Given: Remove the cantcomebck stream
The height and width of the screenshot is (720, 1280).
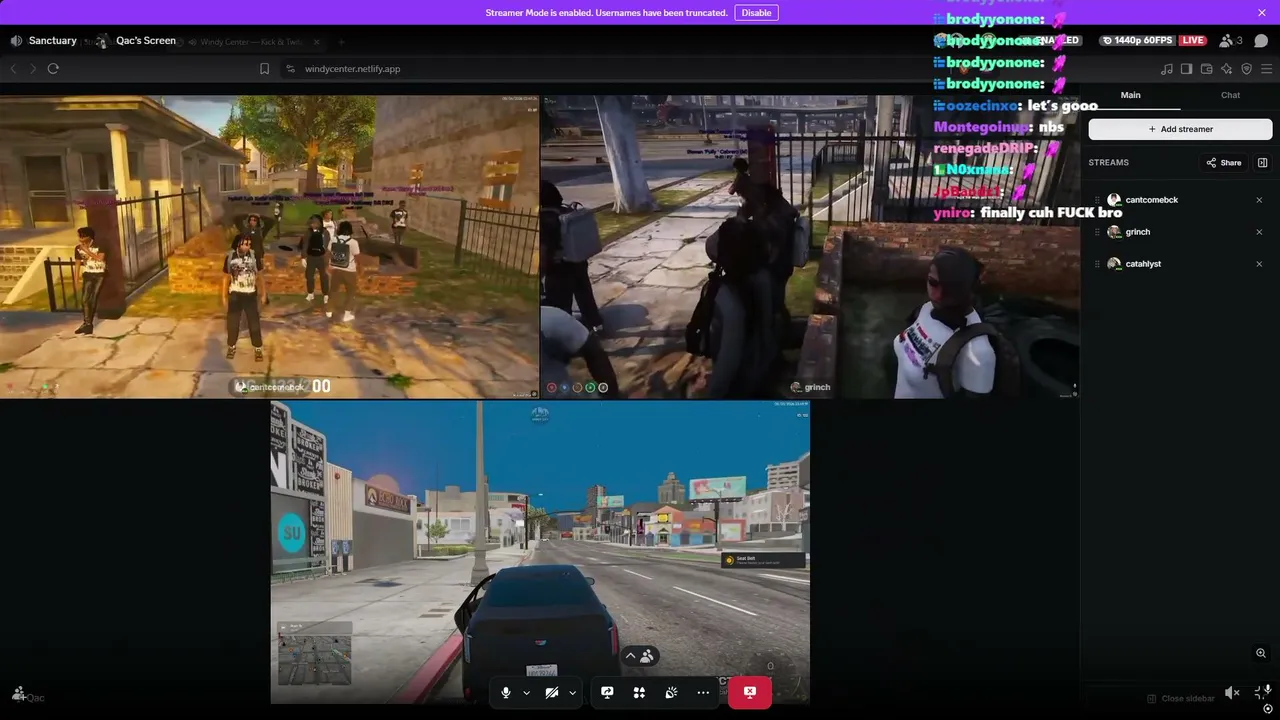Looking at the screenshot, I should click(x=1259, y=200).
